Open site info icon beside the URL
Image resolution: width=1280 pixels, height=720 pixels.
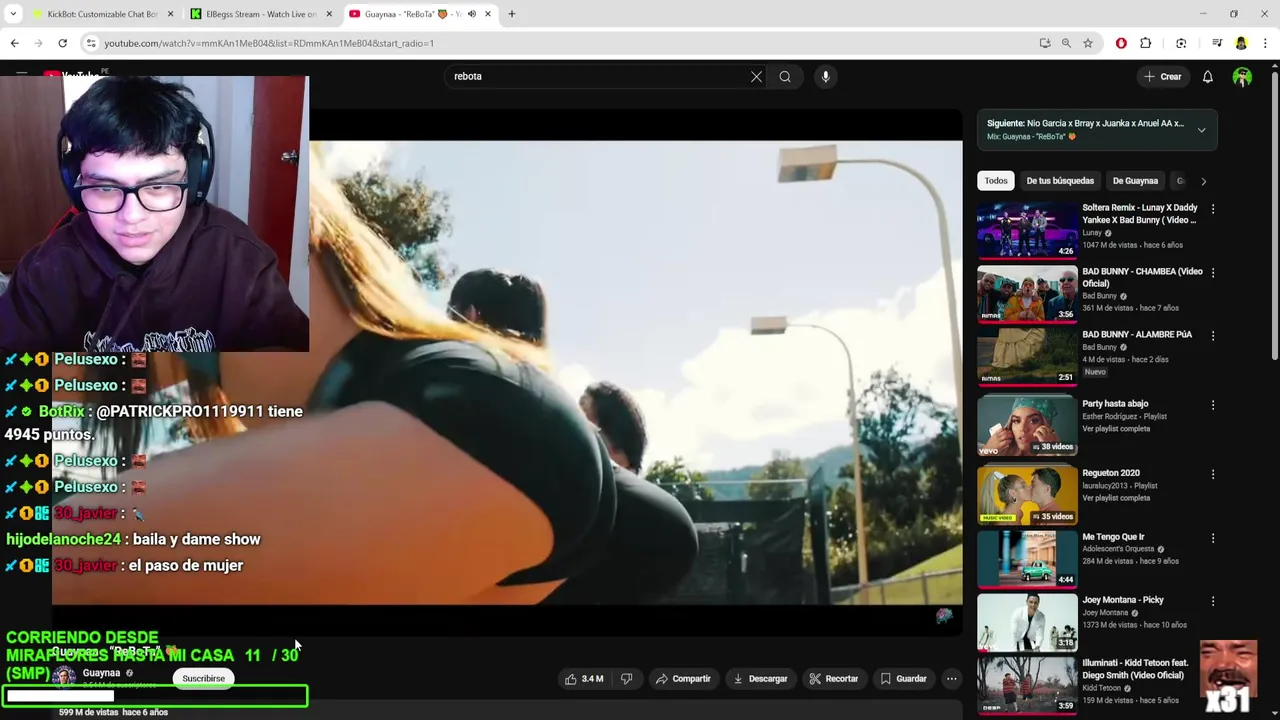[x=91, y=43]
